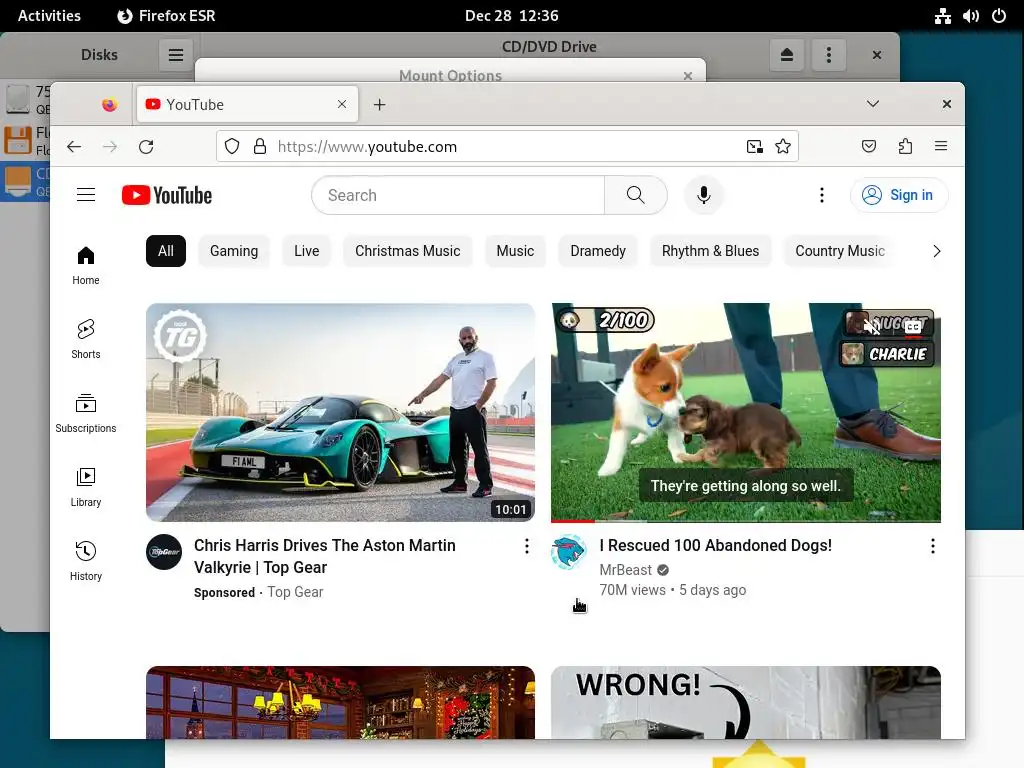Image resolution: width=1024 pixels, height=768 pixels.
Task: Open YouTube hamburger guide menu
Action: pyautogui.click(x=86, y=195)
